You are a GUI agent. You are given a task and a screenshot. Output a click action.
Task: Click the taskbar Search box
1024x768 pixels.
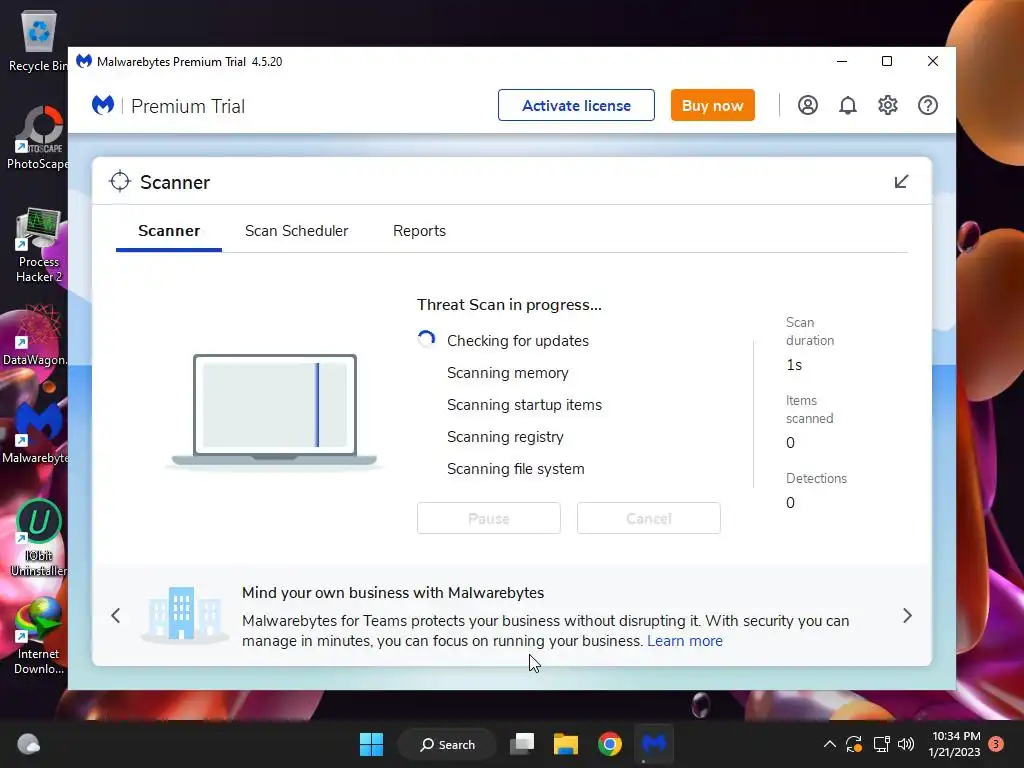pos(448,744)
